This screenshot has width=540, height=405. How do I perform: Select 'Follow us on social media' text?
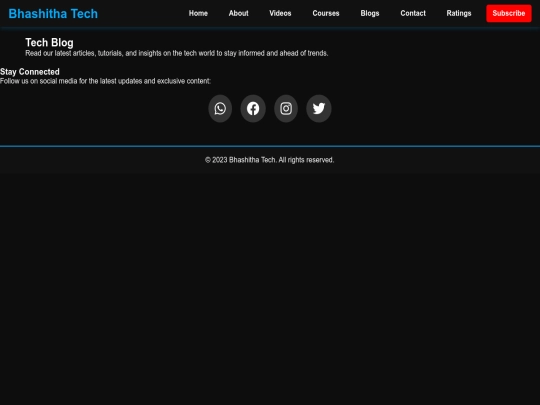tap(105, 81)
